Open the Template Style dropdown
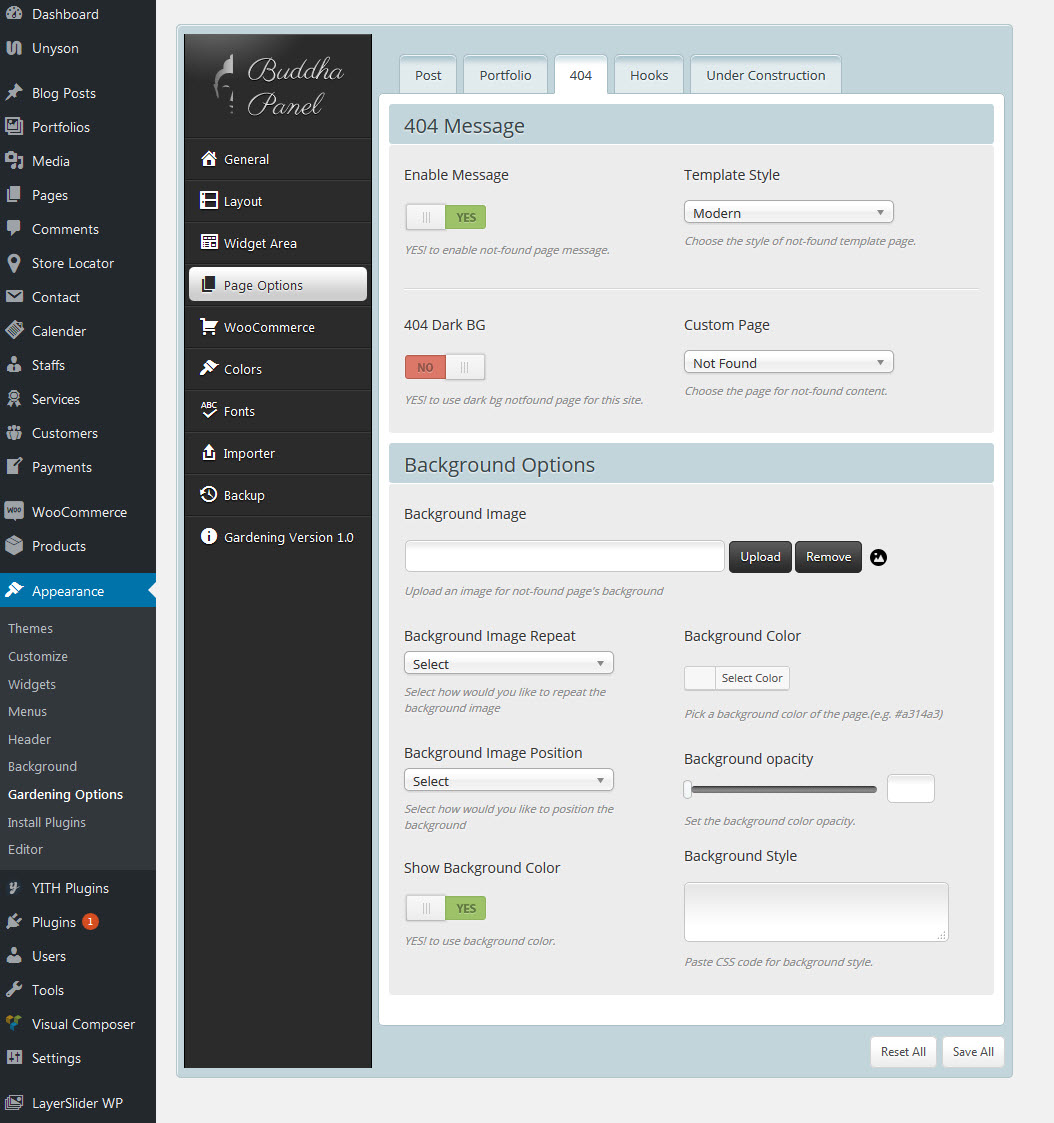Viewport: 1054px width, 1123px height. (788, 213)
